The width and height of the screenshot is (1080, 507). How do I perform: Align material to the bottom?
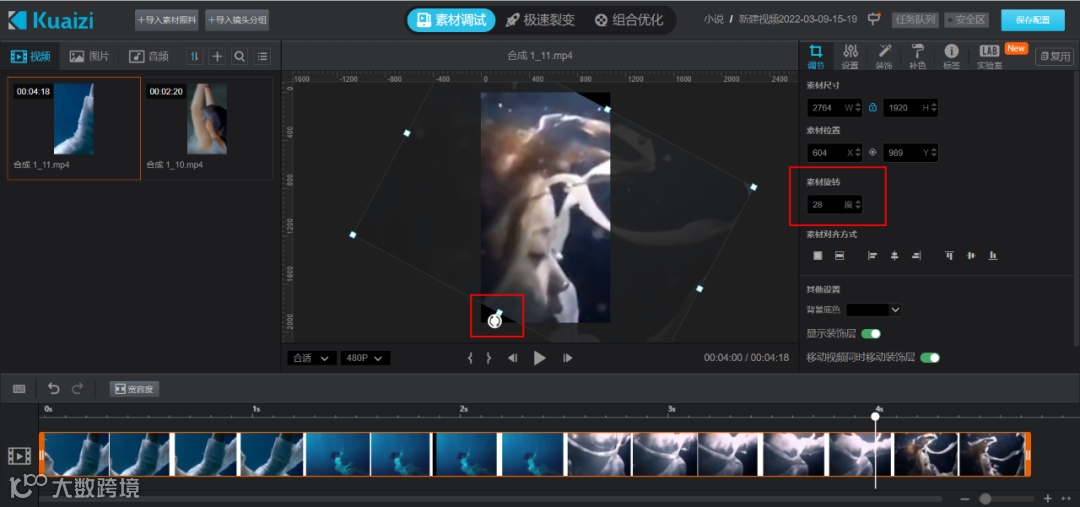pyautogui.click(x=993, y=256)
